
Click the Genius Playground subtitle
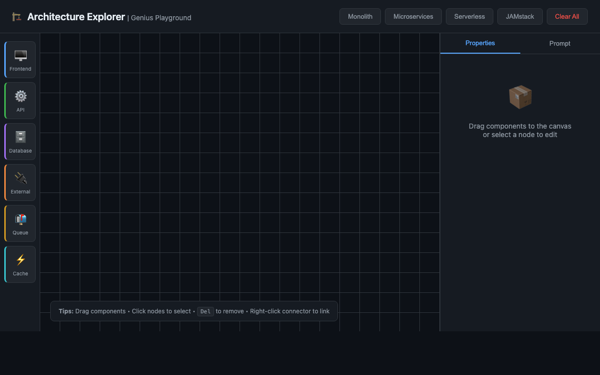pos(161,18)
